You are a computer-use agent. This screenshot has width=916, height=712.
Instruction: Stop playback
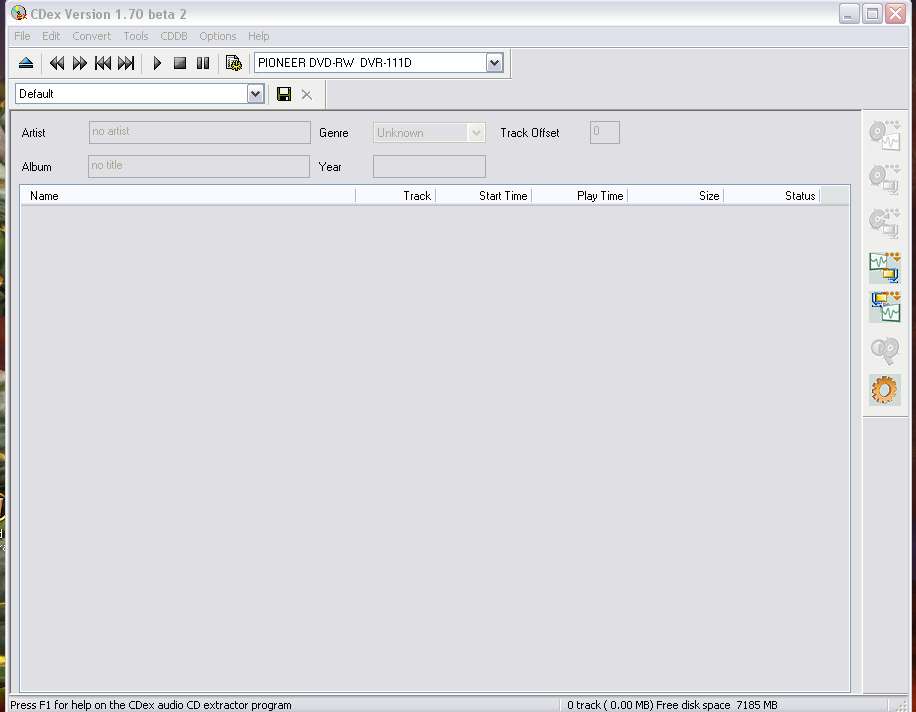tap(180, 63)
